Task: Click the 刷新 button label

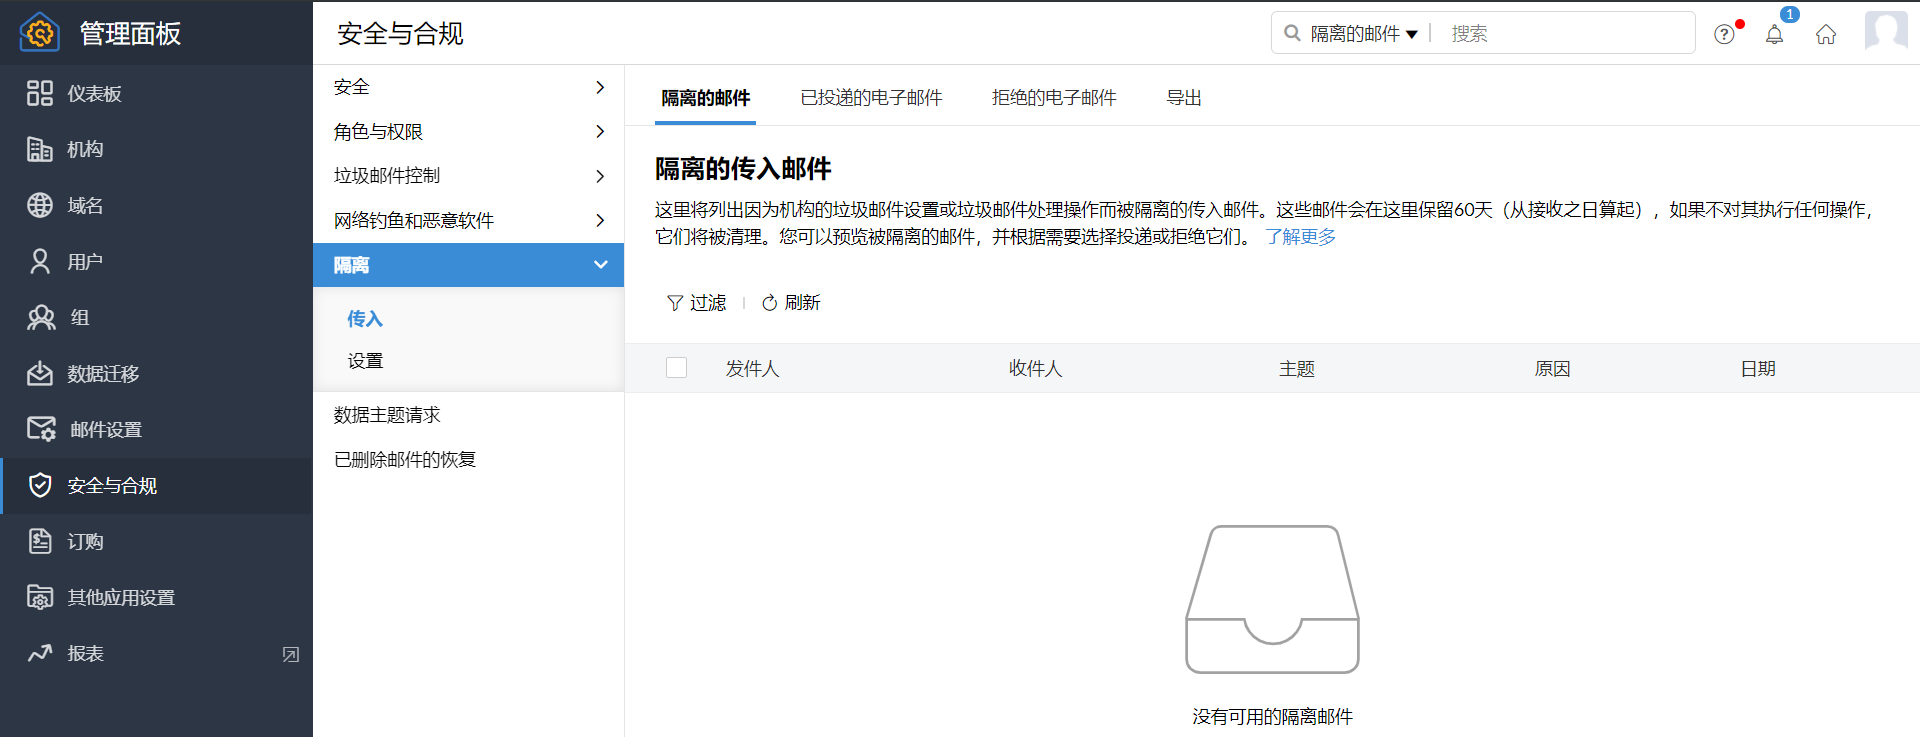Action: point(802,302)
